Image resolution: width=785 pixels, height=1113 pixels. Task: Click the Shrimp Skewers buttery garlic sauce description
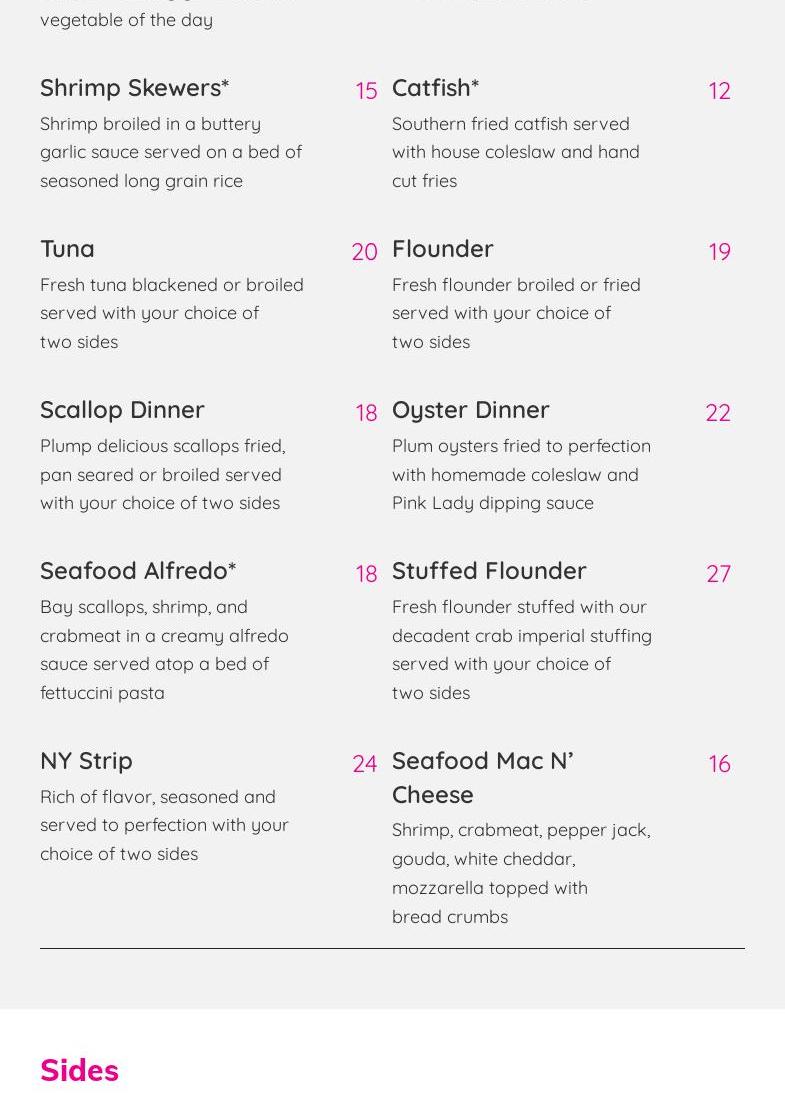click(x=170, y=152)
